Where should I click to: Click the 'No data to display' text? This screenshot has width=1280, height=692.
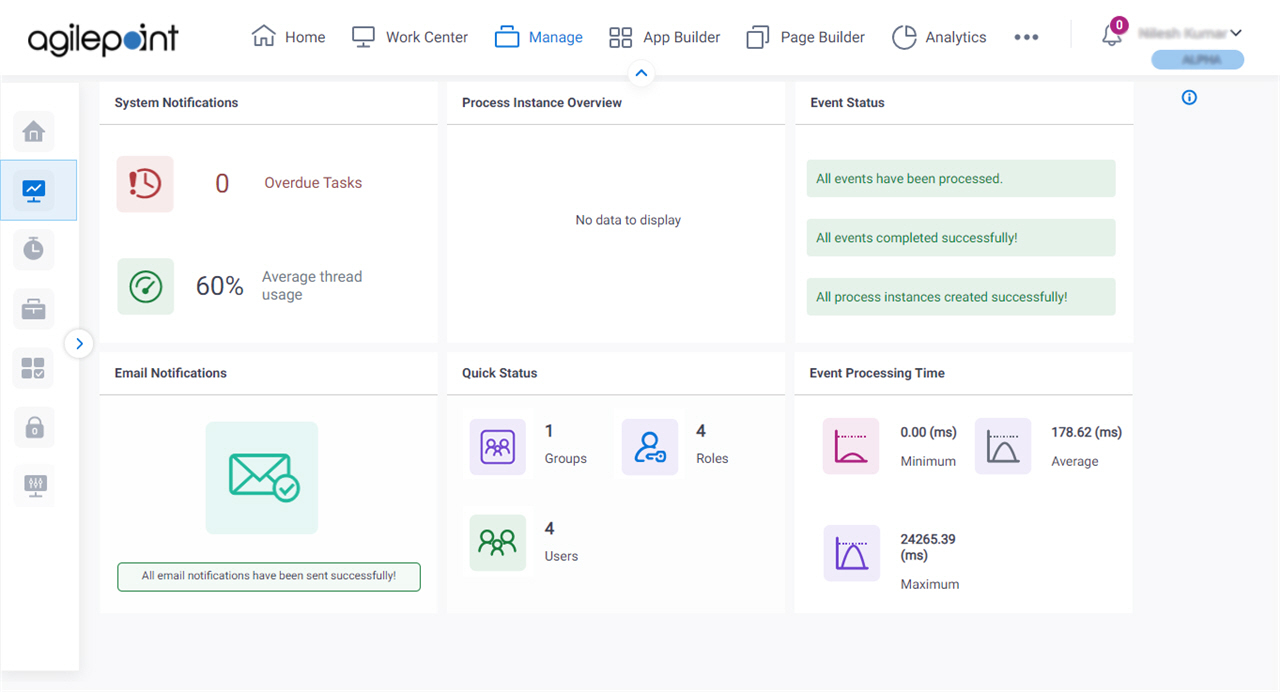628,220
